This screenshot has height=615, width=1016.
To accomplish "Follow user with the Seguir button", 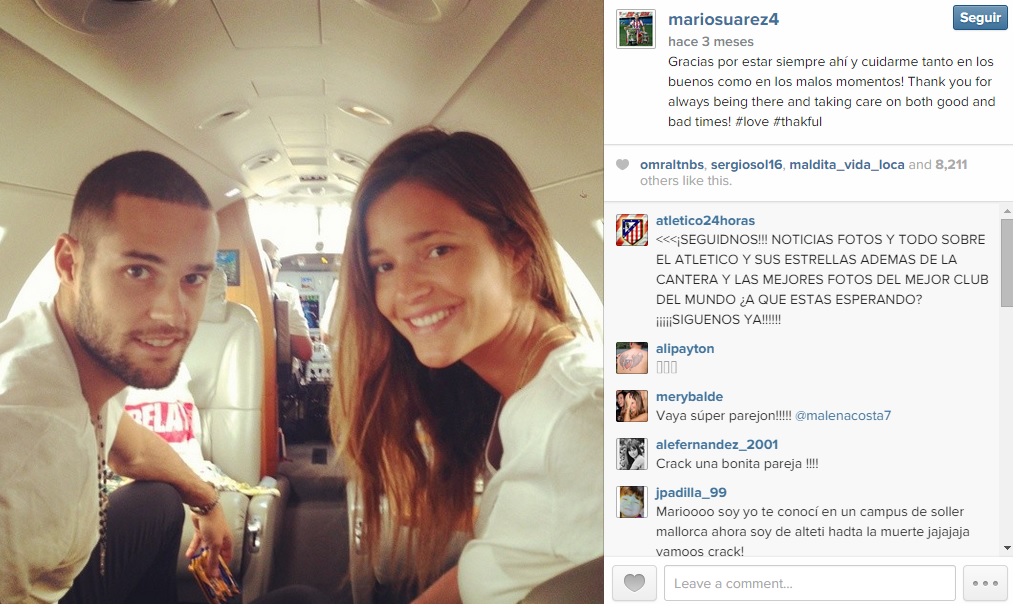I will pyautogui.click(x=980, y=17).
